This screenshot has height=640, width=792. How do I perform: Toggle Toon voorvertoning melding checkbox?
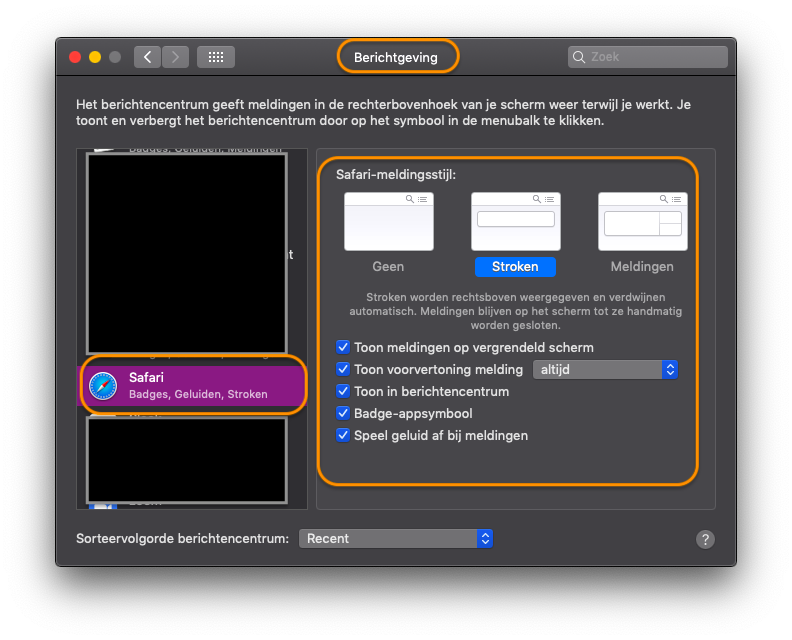(x=343, y=369)
